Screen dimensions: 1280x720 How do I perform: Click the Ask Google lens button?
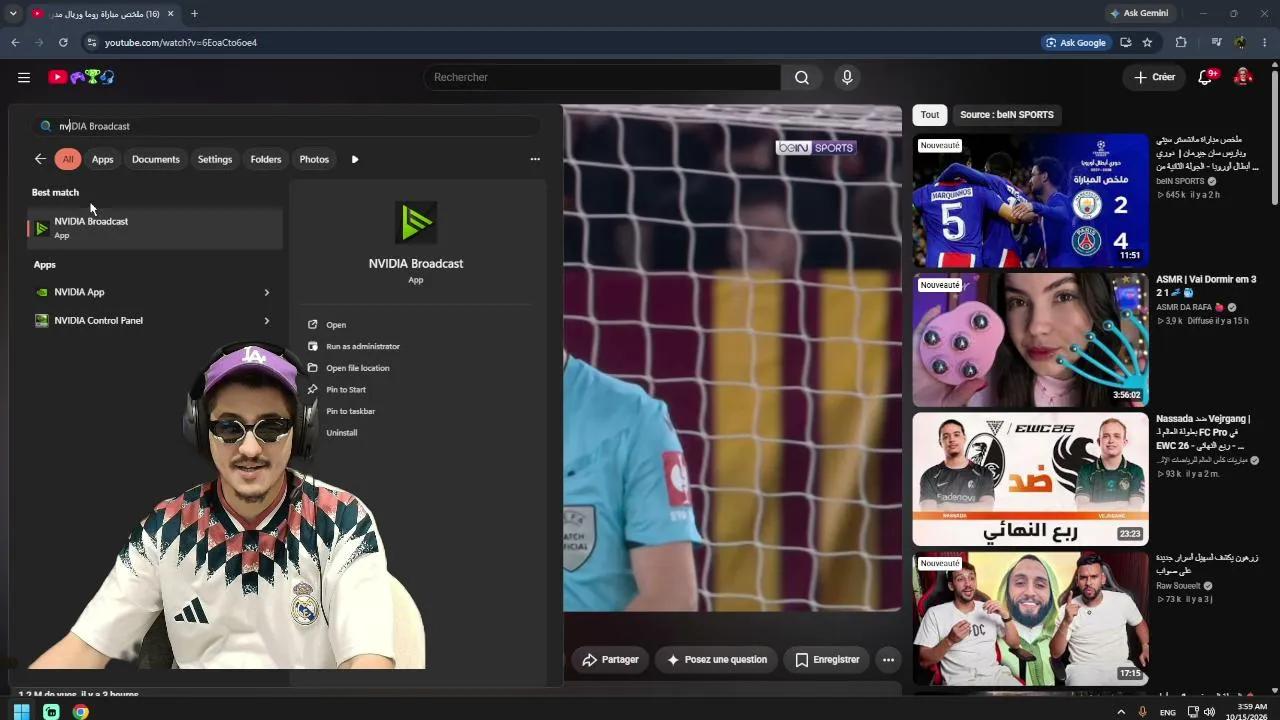coord(1075,43)
